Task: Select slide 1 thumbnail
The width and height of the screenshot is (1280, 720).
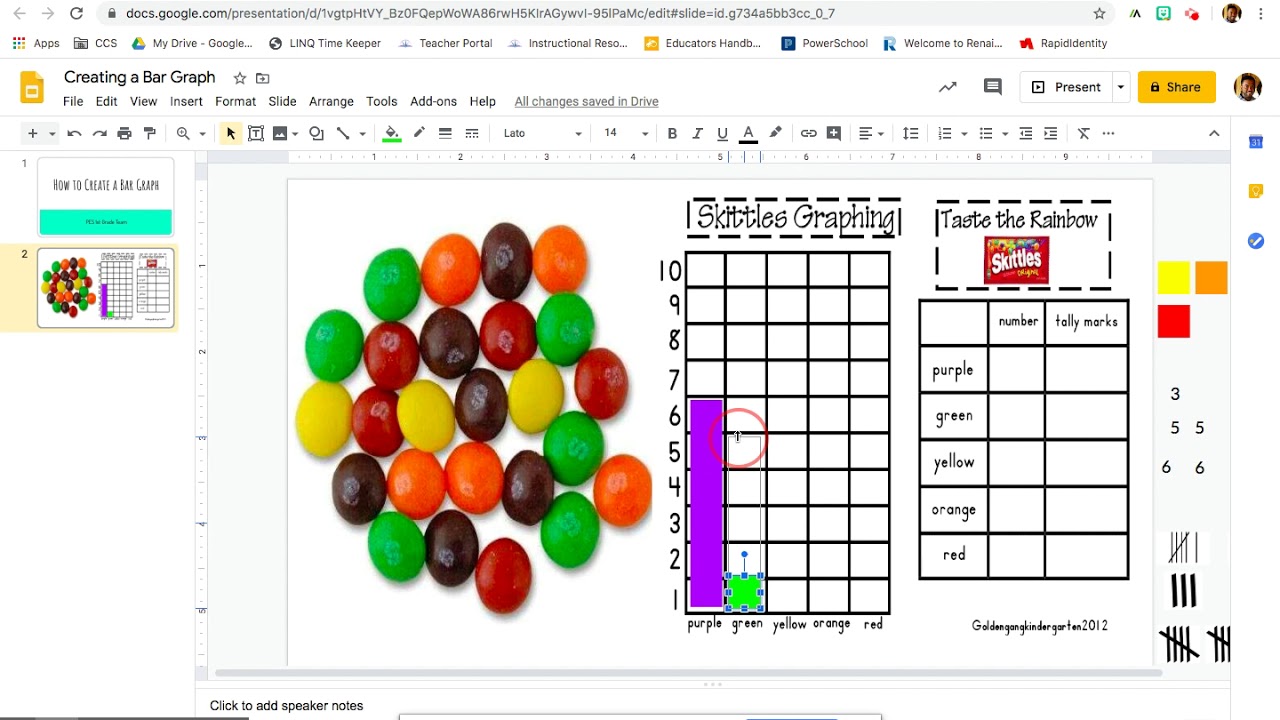Action: [106, 197]
